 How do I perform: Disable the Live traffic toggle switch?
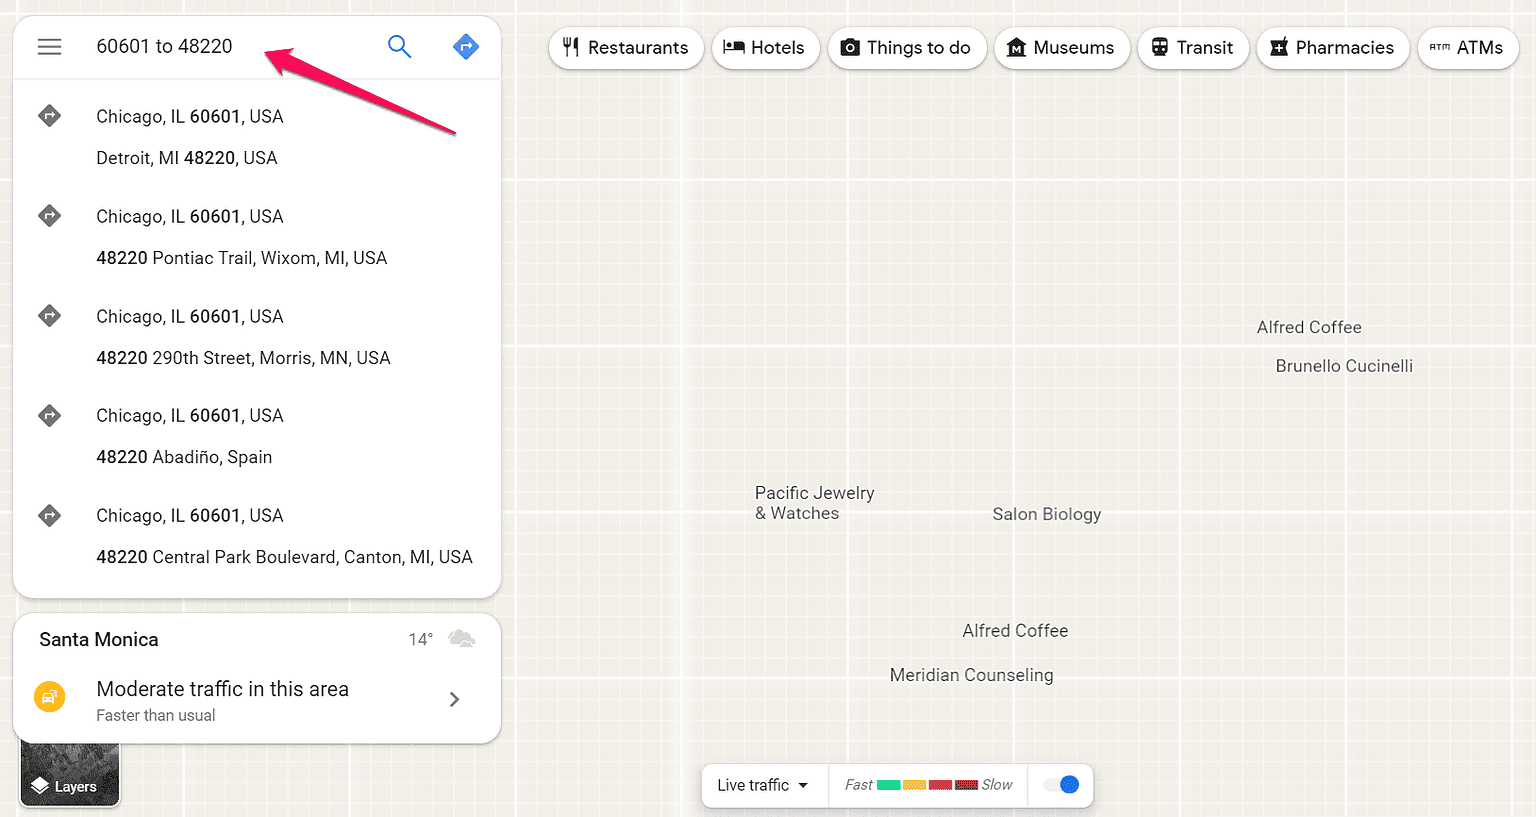(x=1060, y=786)
